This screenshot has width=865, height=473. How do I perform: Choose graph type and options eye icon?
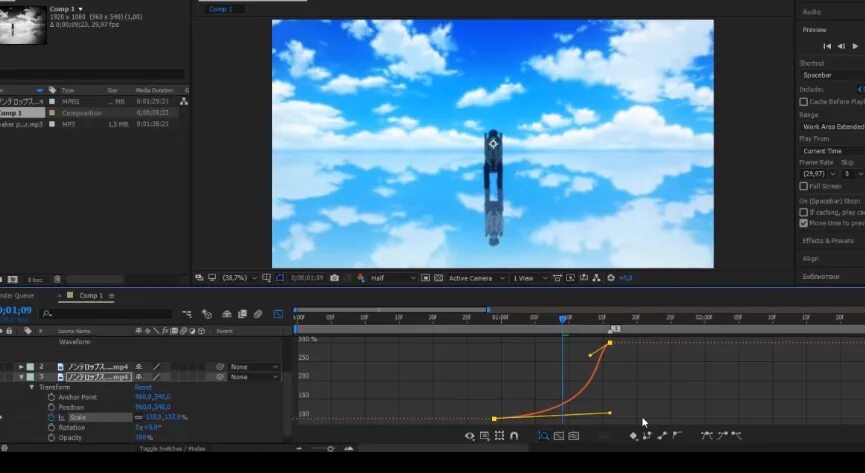click(469, 436)
